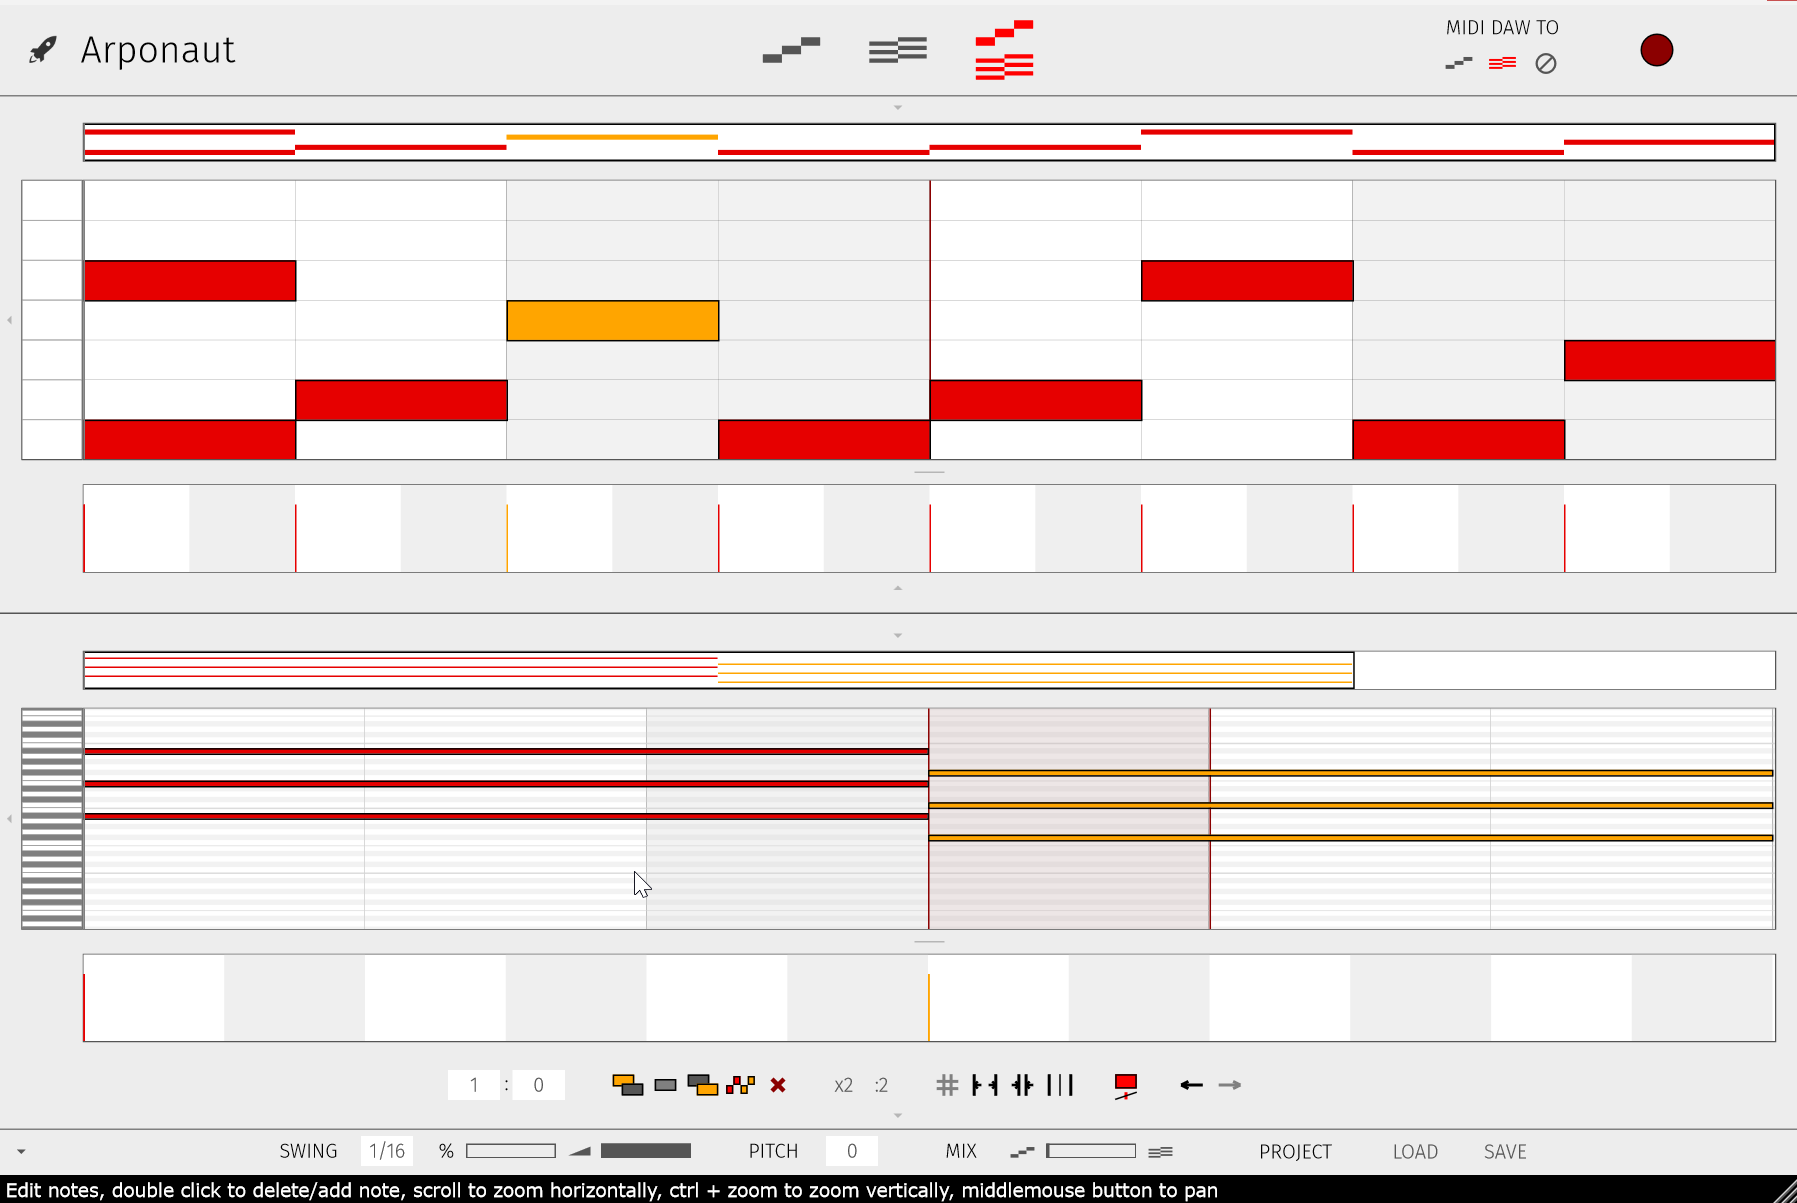Screen dimensions: 1797x1203
Task: Halve the pattern length with :2
Action: click(881, 1085)
